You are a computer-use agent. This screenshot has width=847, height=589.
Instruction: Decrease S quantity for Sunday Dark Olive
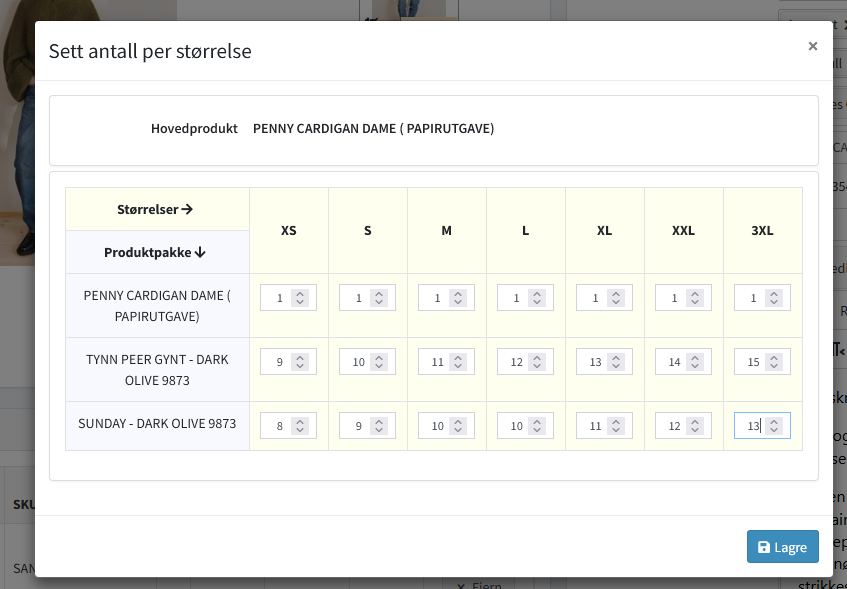(x=378, y=431)
